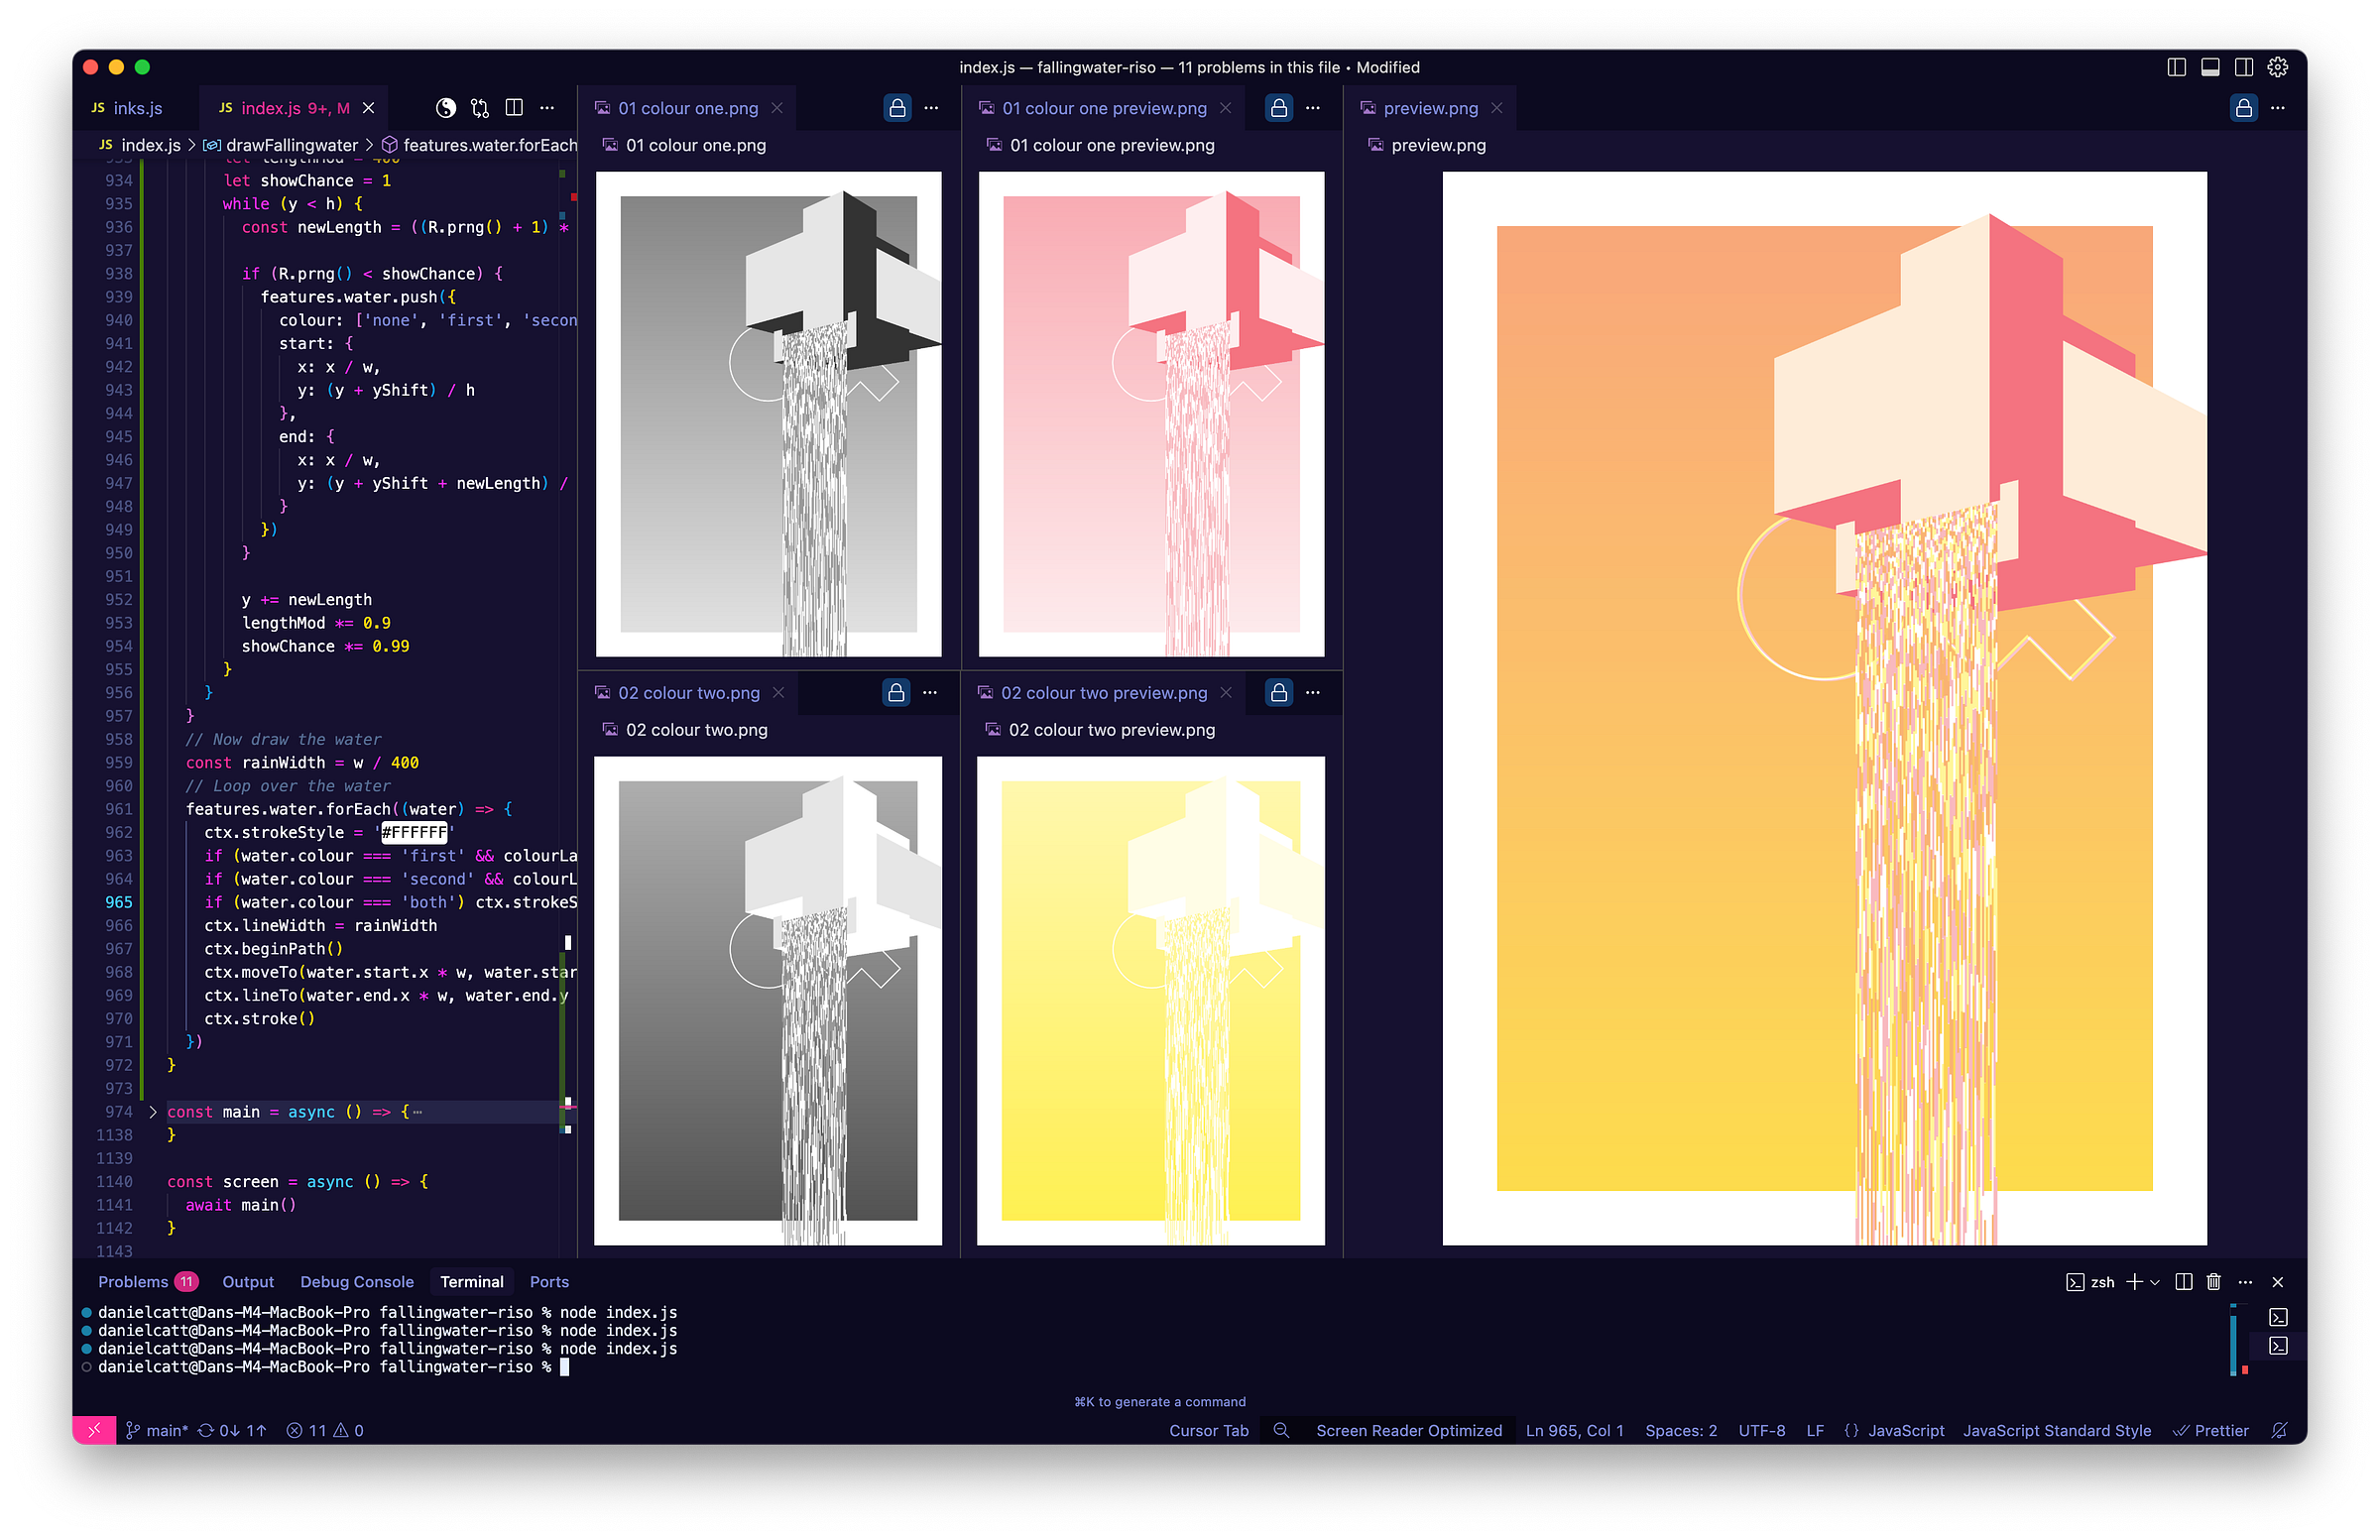Expand the folded main function at line 974
Screen dimensions: 2380x1540
coord(153,1112)
